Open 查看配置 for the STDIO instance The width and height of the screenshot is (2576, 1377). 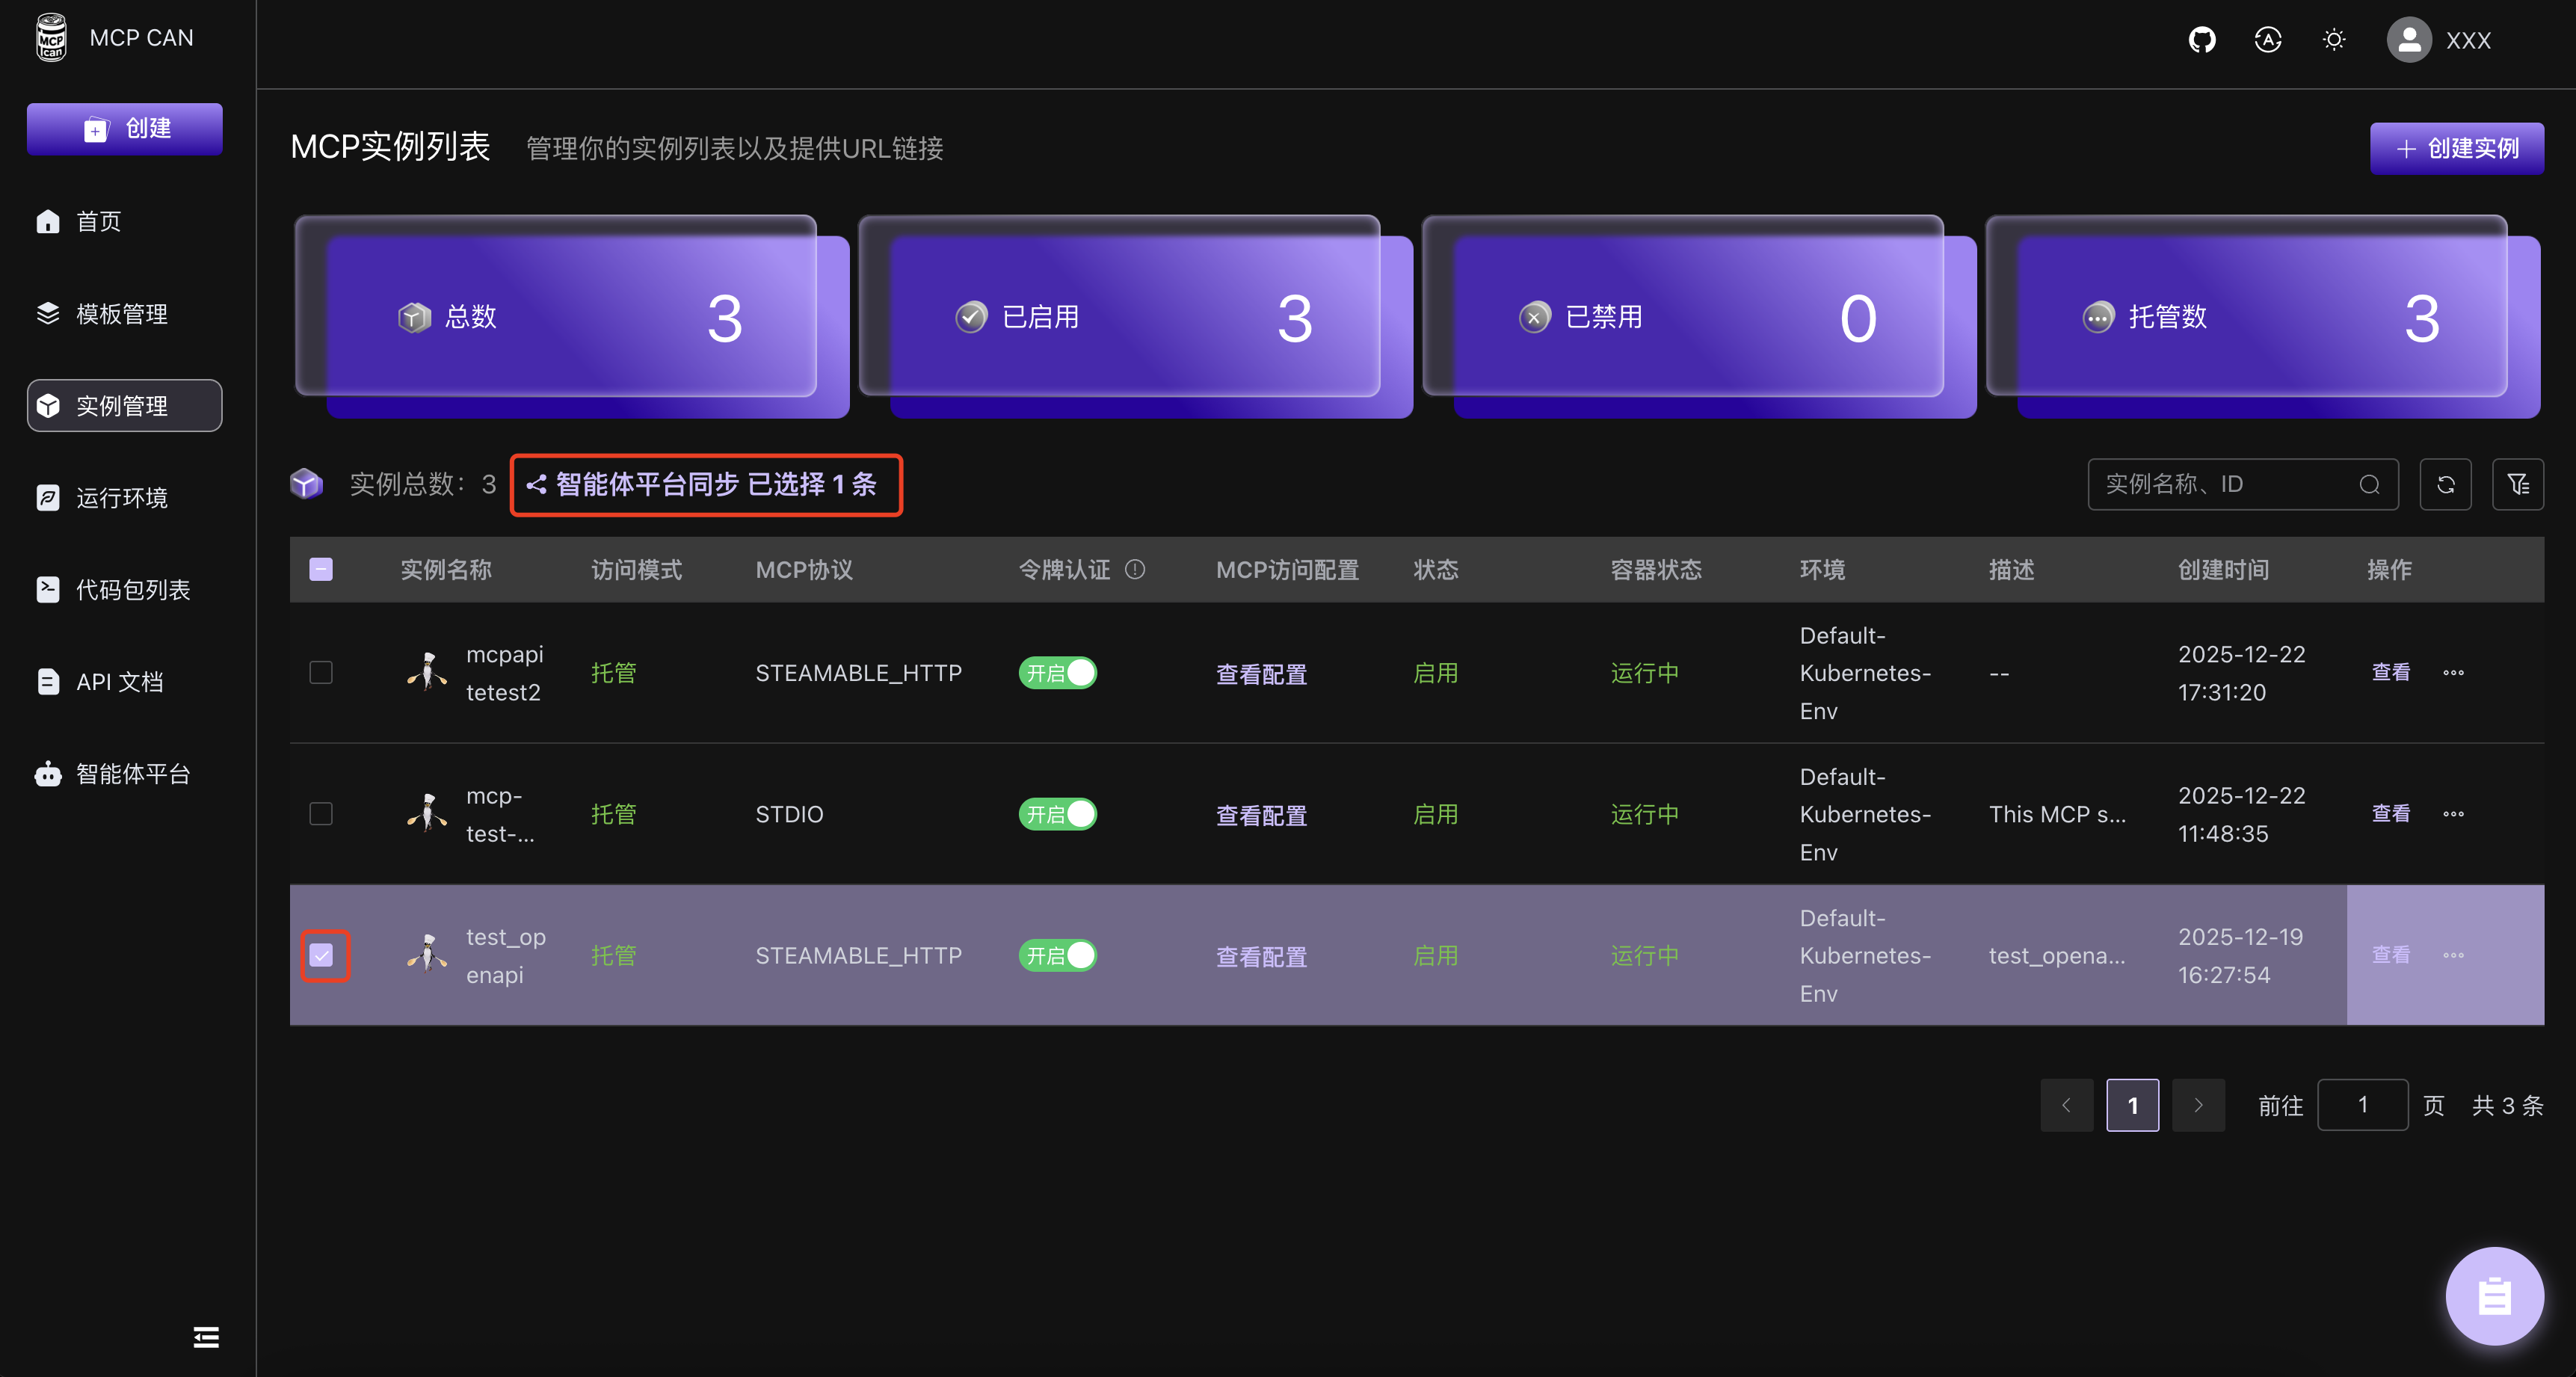click(1261, 815)
